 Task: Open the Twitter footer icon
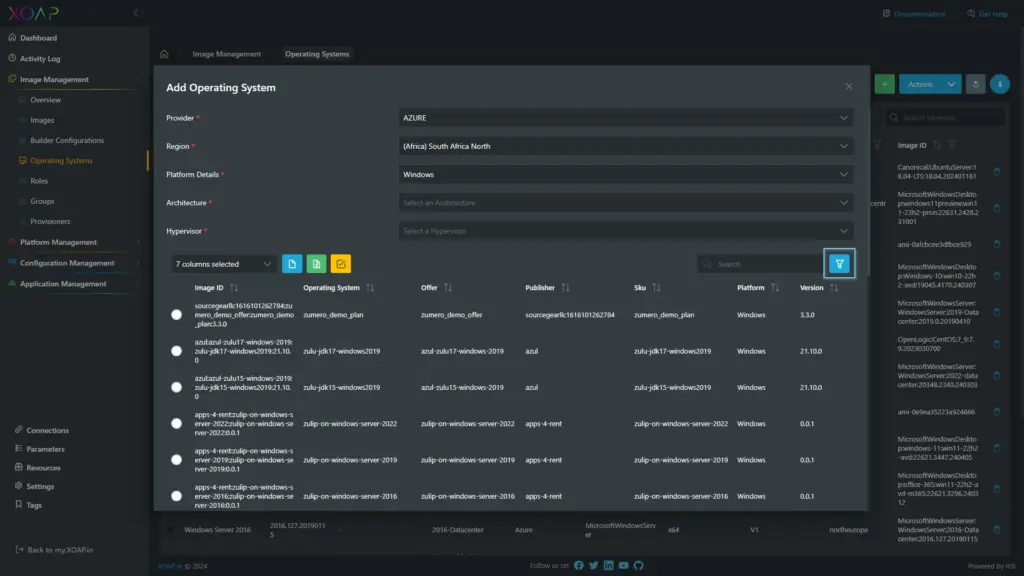[594, 566]
